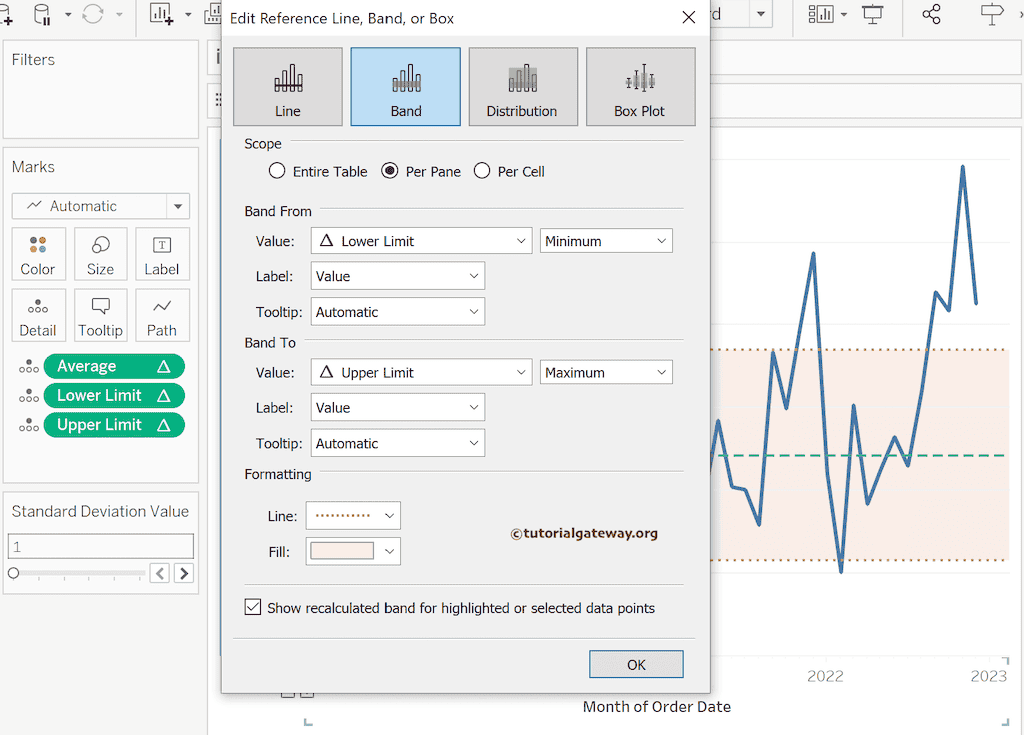The width and height of the screenshot is (1024, 735).
Task: Select the Path marks card
Action: (x=161, y=315)
